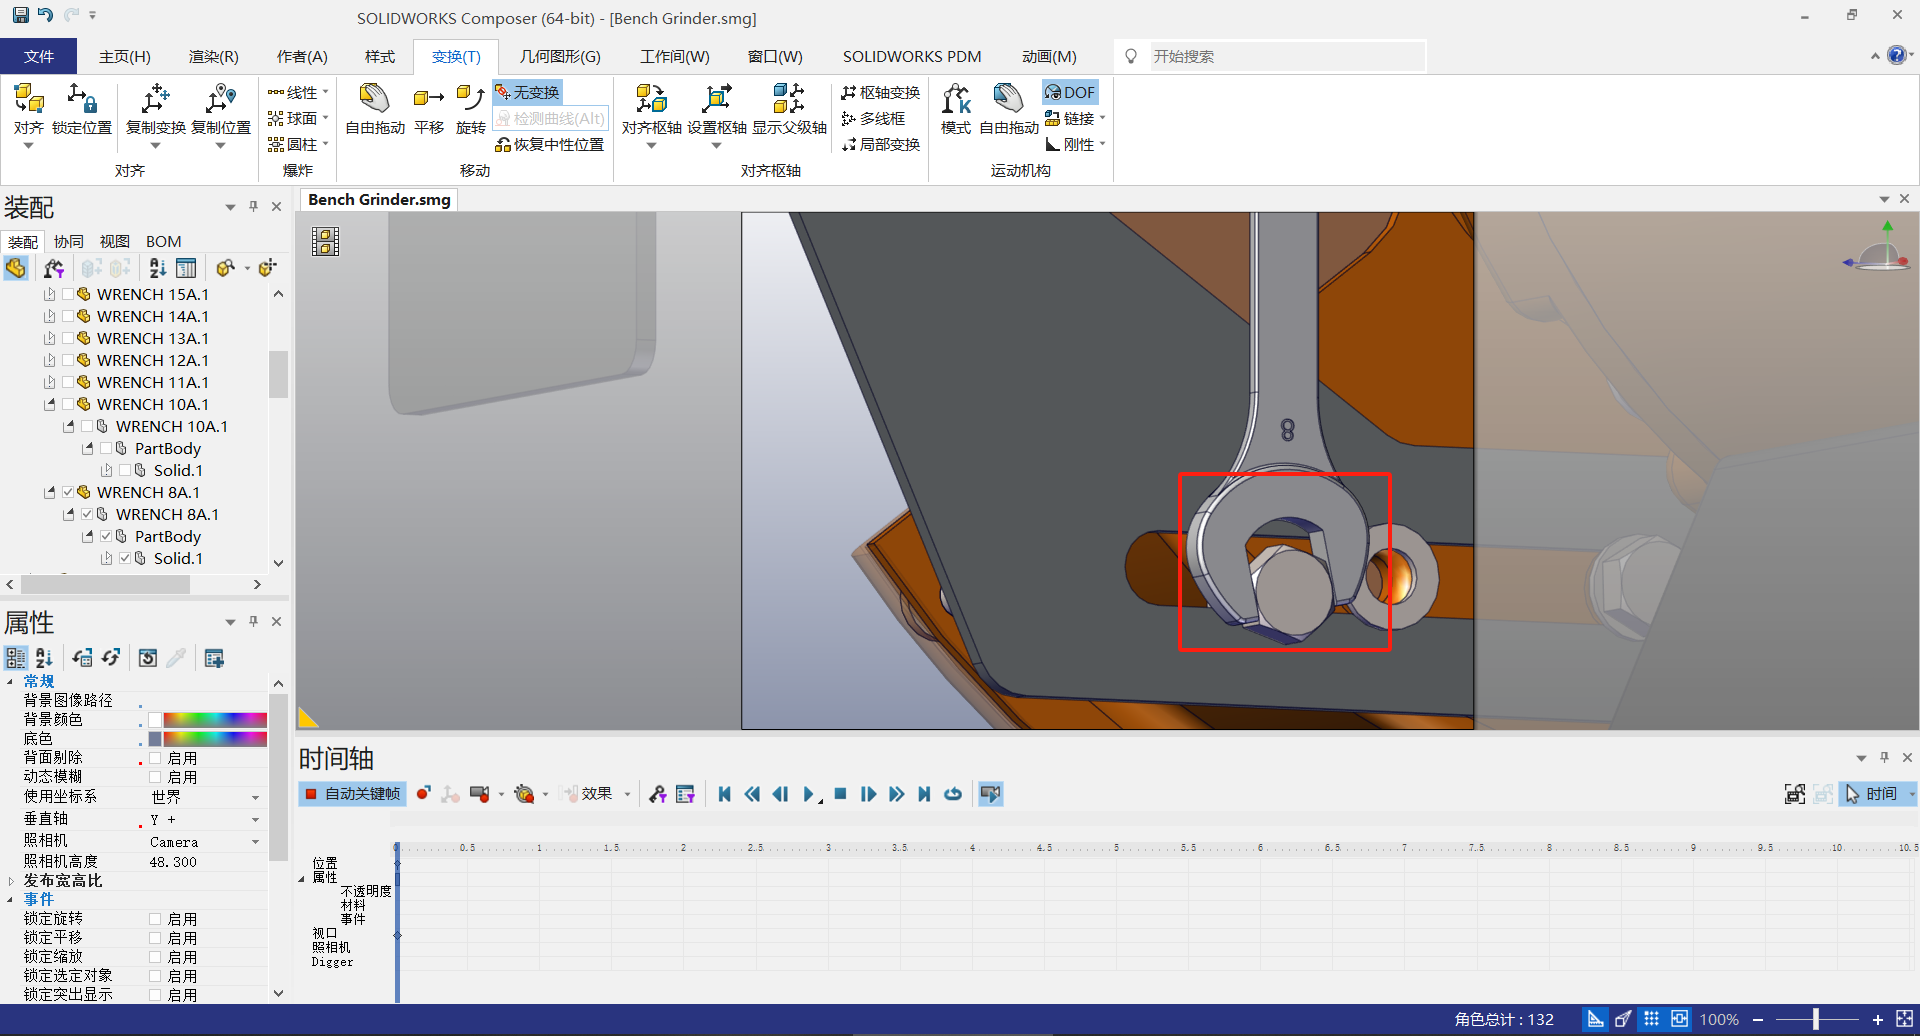Select the 平移 translate tool
This screenshot has height=1036, width=1920.
coord(429,110)
